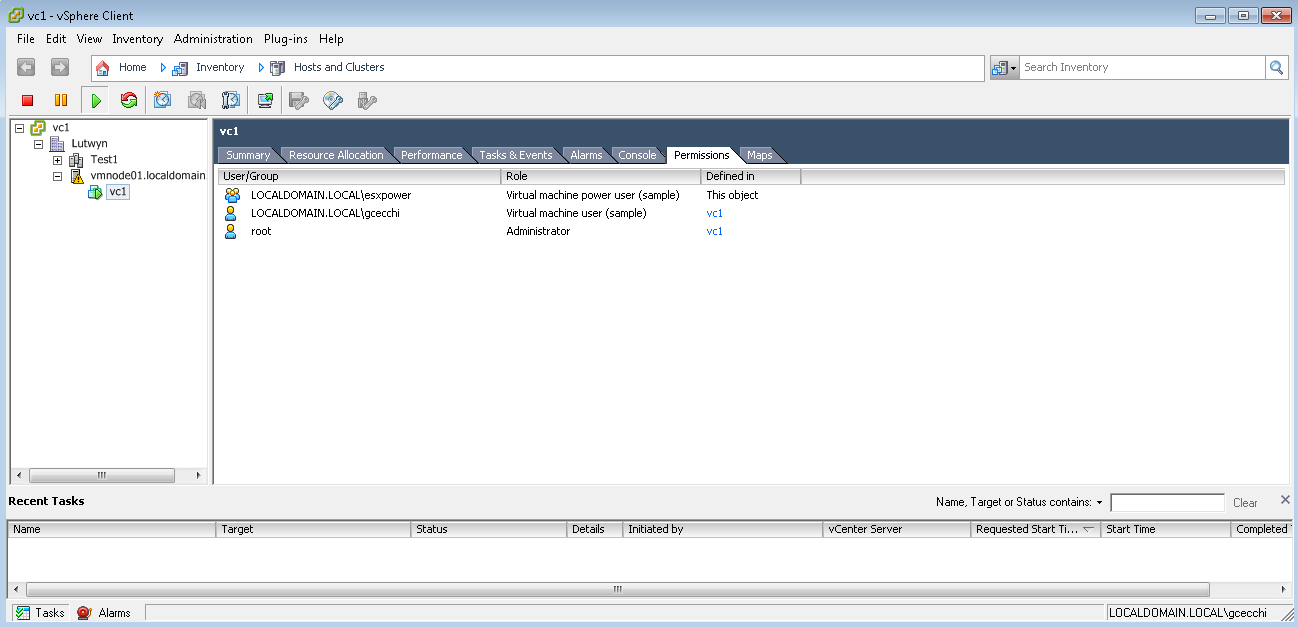Viewport: 1298px width, 627px height.
Task: Sort by Role column header
Action: pyautogui.click(x=601, y=176)
